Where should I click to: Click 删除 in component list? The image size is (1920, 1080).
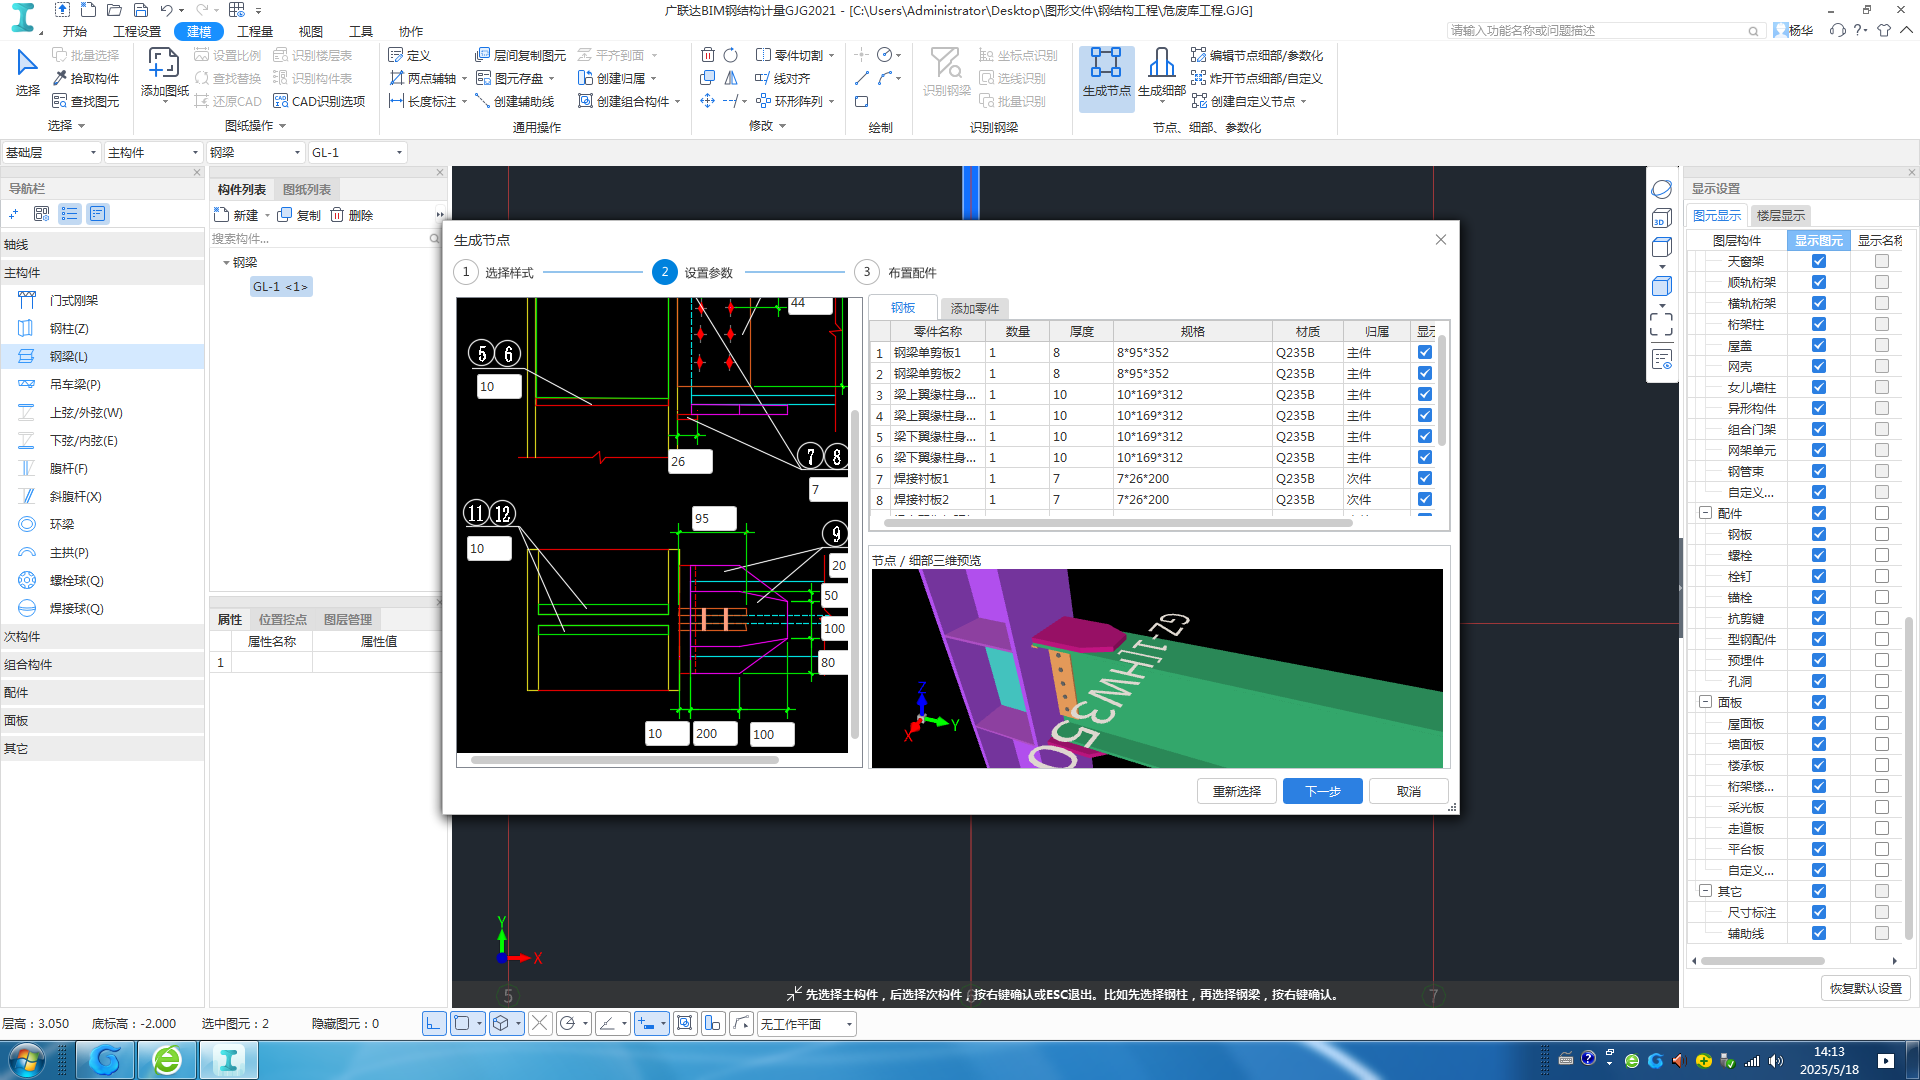pos(351,215)
